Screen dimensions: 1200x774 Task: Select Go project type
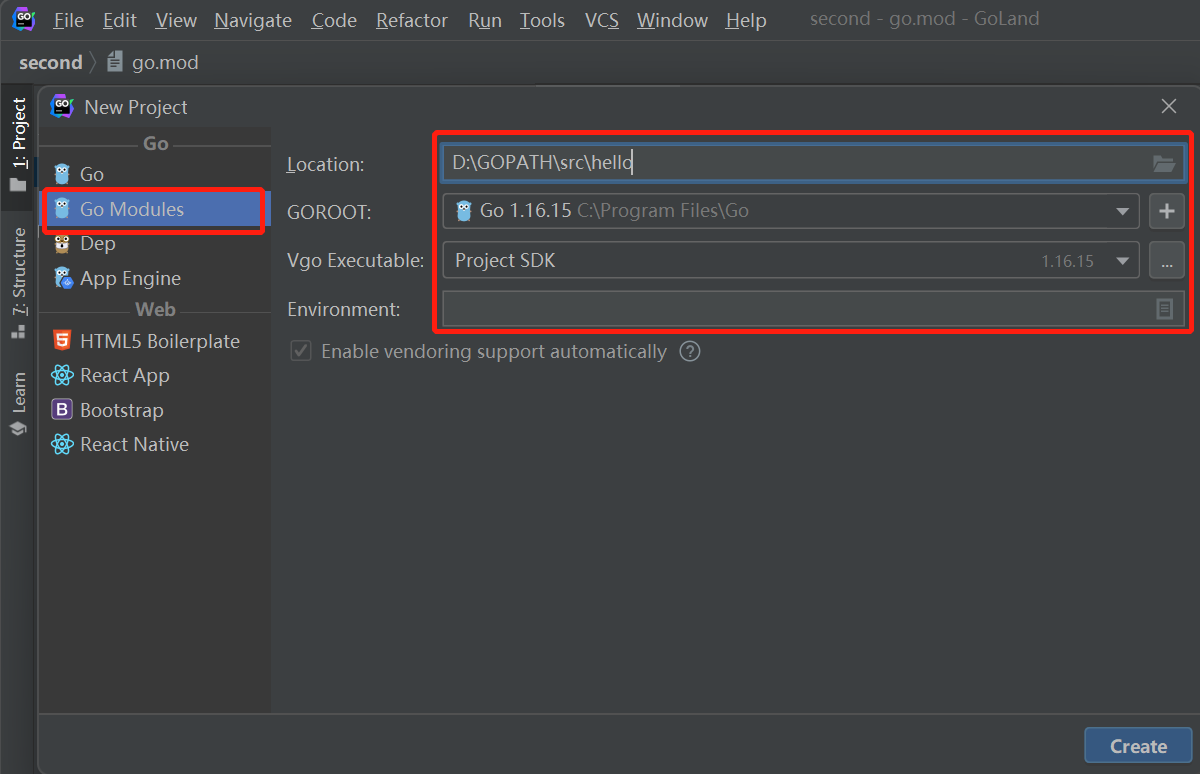click(155, 174)
